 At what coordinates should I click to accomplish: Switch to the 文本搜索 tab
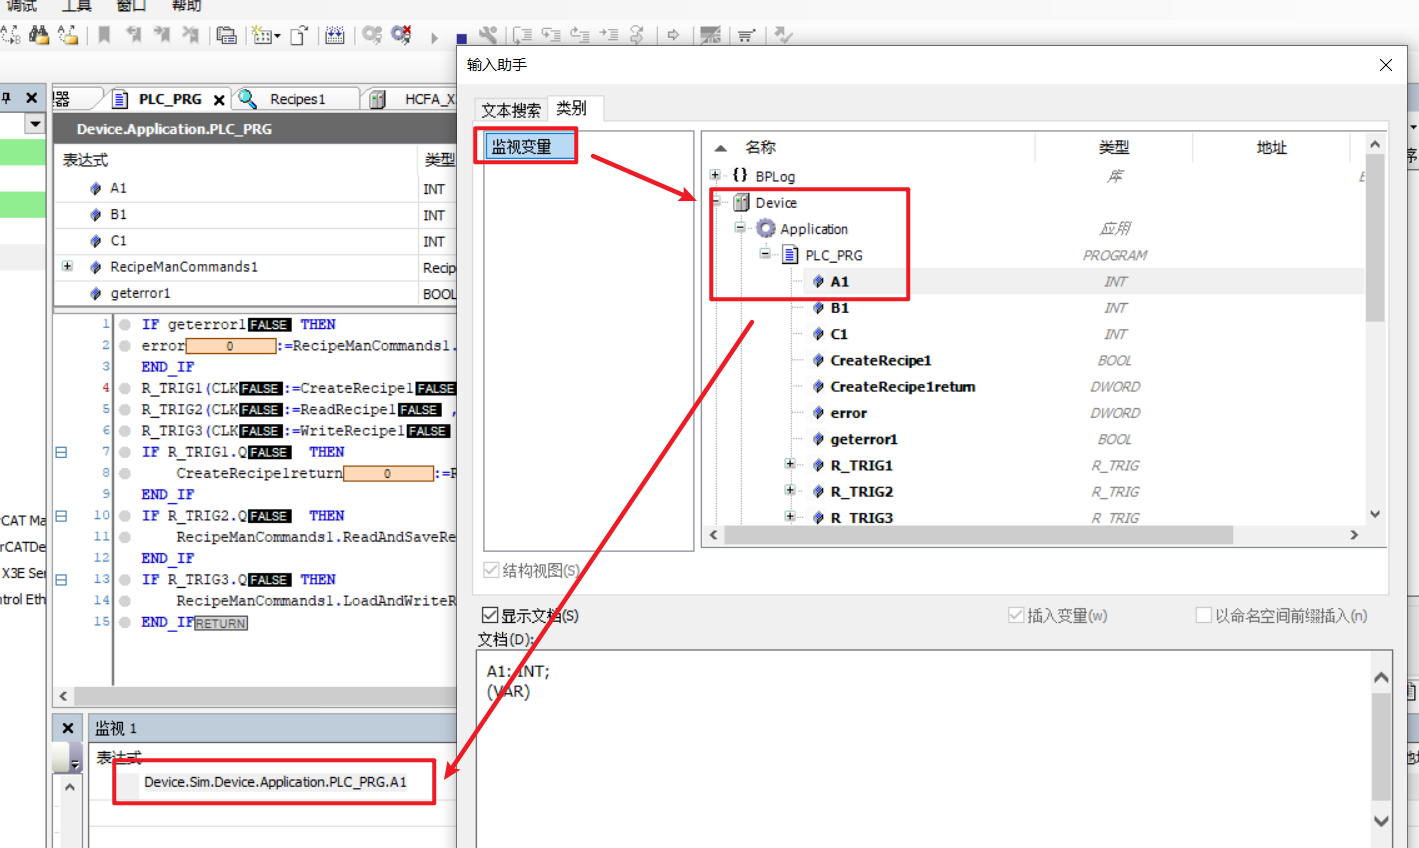click(511, 109)
